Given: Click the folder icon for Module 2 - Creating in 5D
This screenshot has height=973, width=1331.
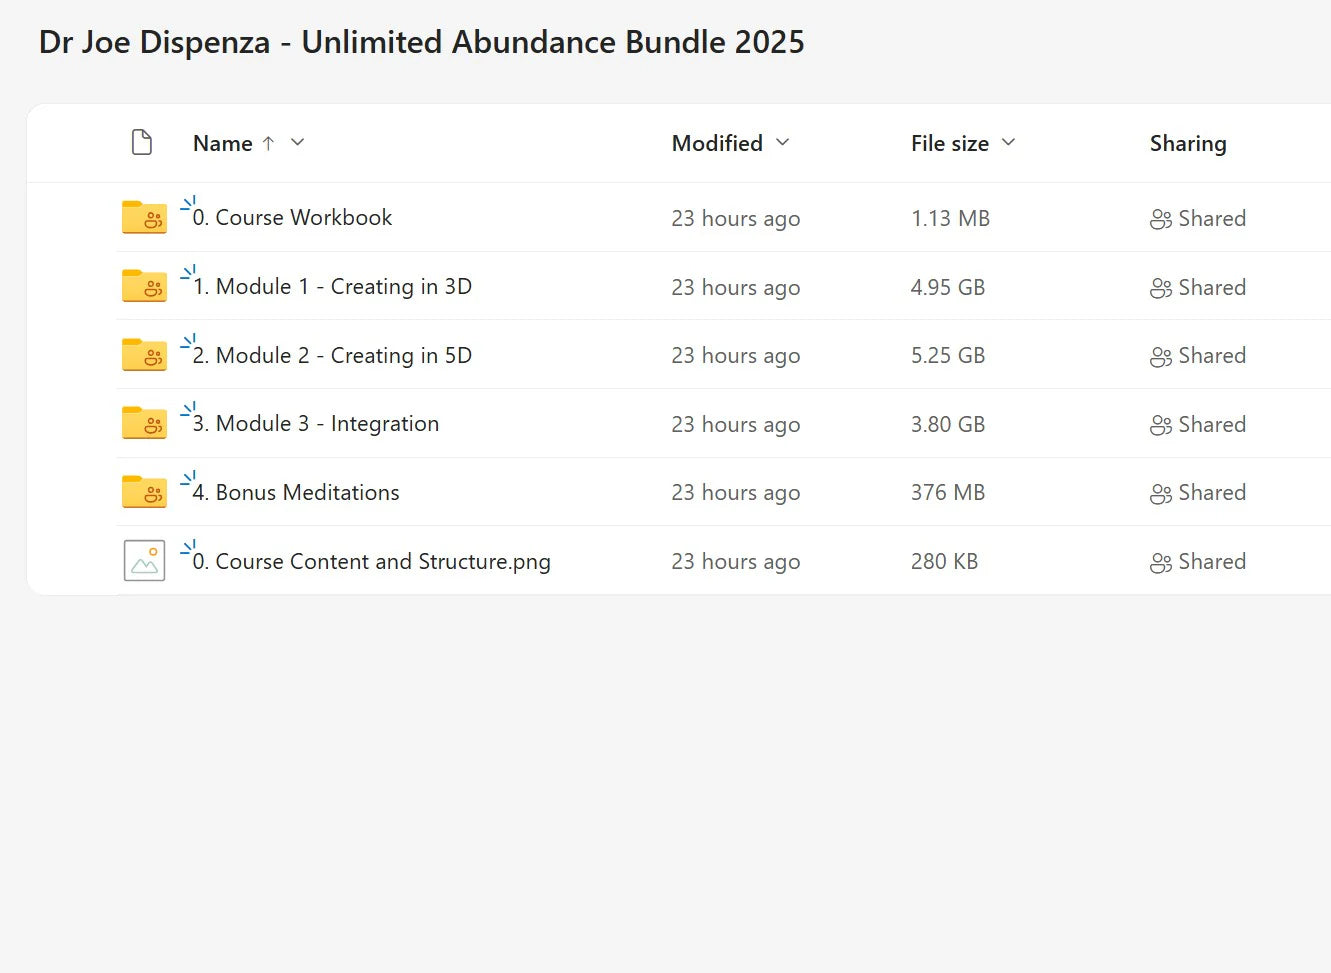Looking at the screenshot, I should [x=144, y=355].
